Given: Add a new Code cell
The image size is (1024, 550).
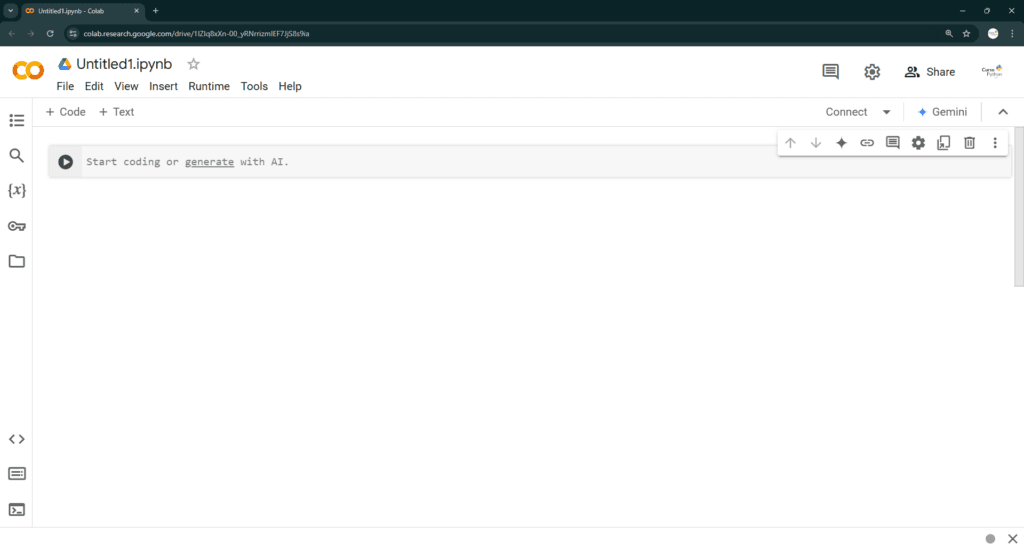Looking at the screenshot, I should point(66,112).
